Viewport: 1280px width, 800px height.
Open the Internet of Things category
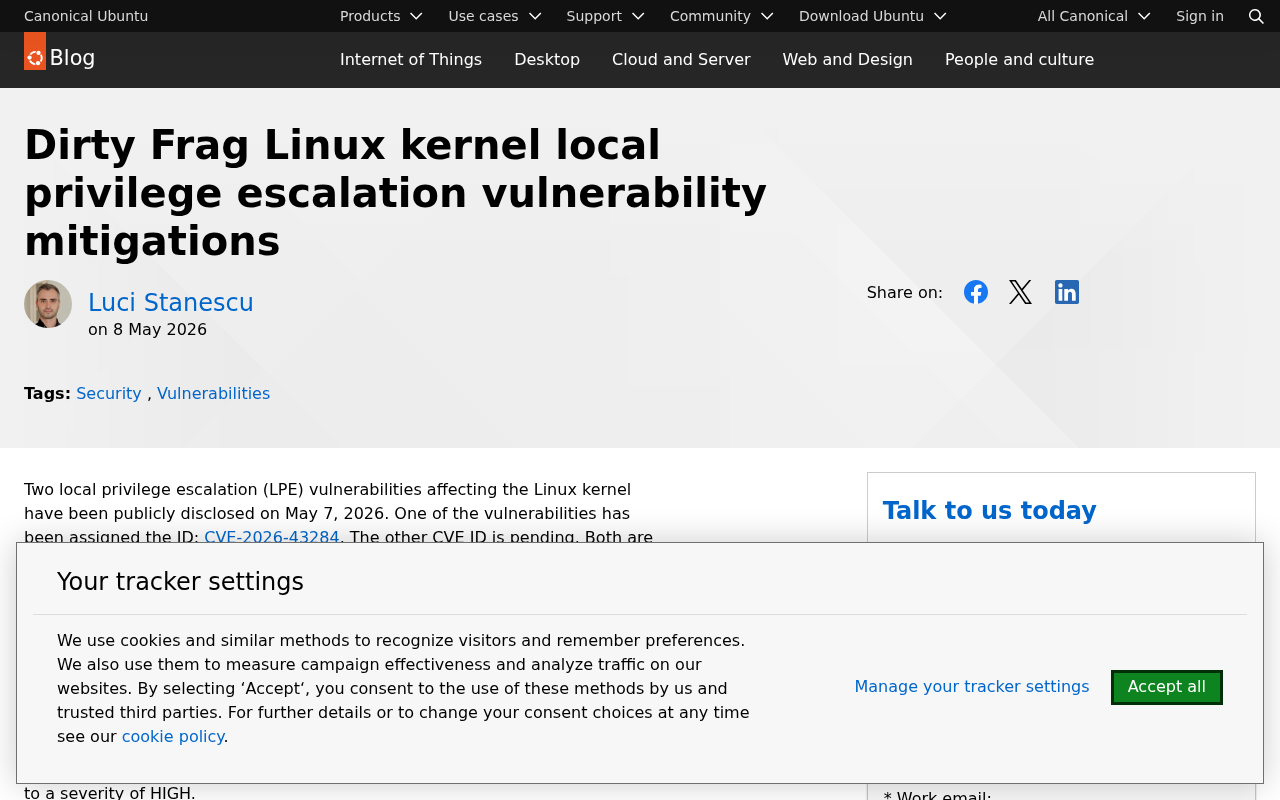(x=411, y=59)
